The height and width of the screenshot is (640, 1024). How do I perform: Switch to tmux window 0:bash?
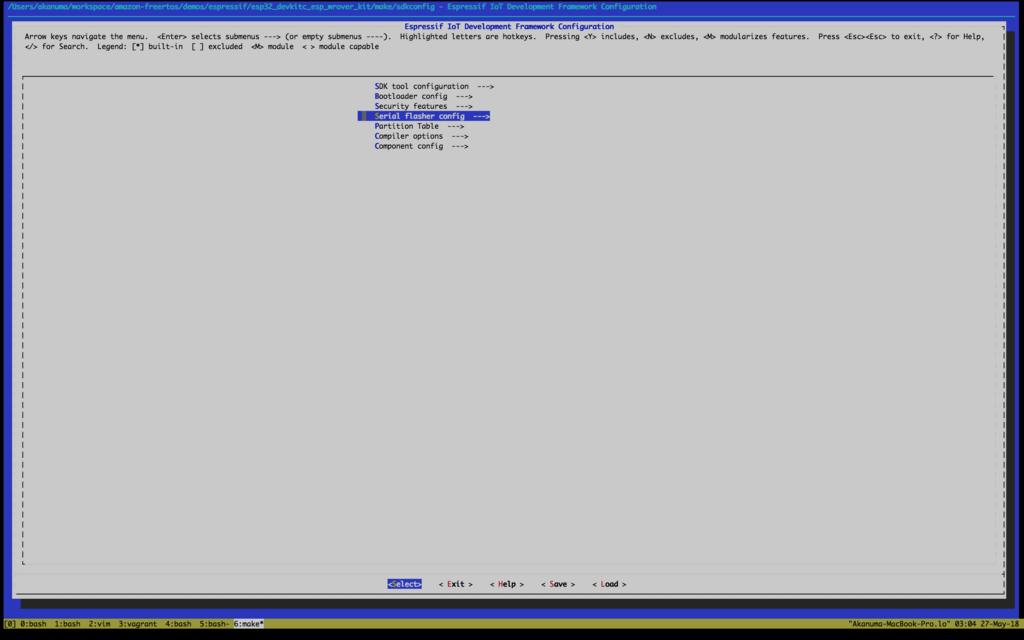pos(33,624)
